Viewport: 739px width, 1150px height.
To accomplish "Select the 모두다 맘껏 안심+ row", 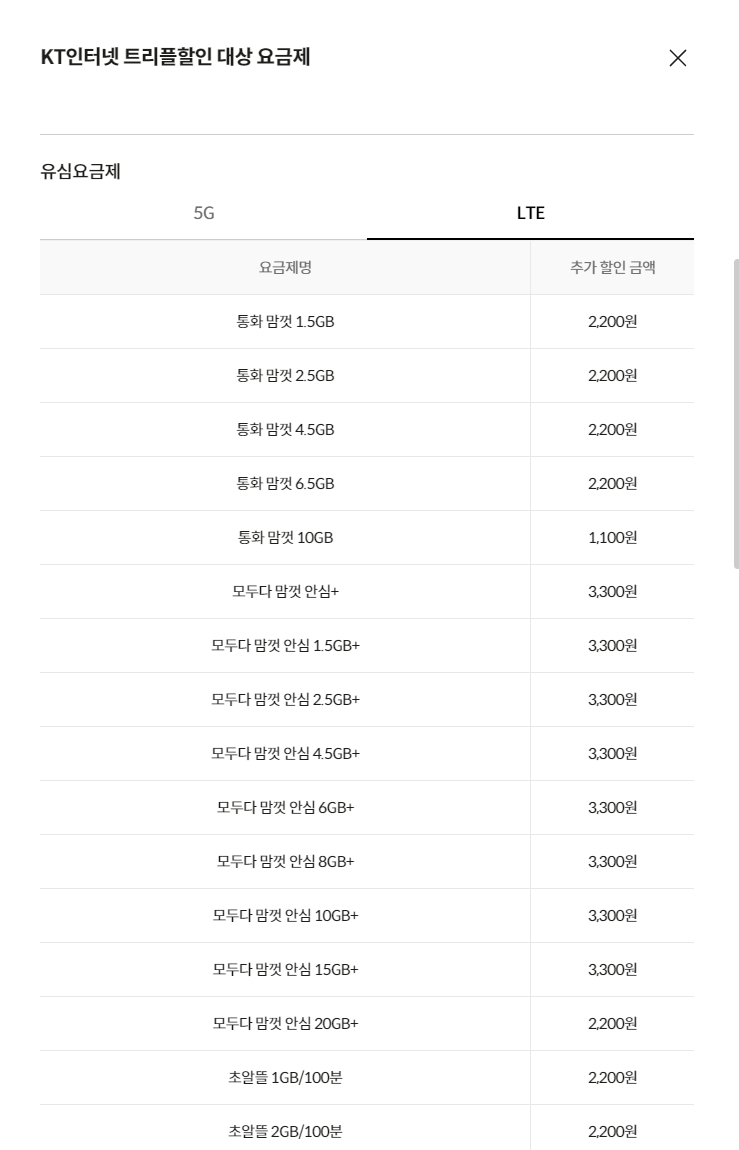I will point(367,592).
